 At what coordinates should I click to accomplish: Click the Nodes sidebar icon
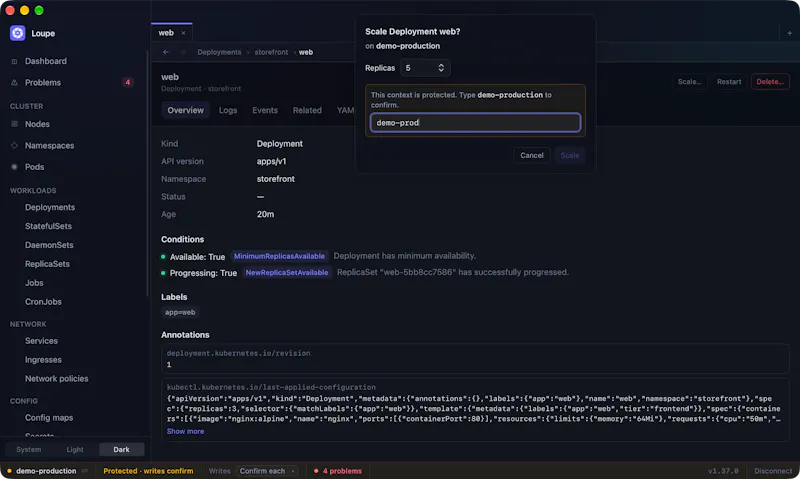click(x=14, y=124)
